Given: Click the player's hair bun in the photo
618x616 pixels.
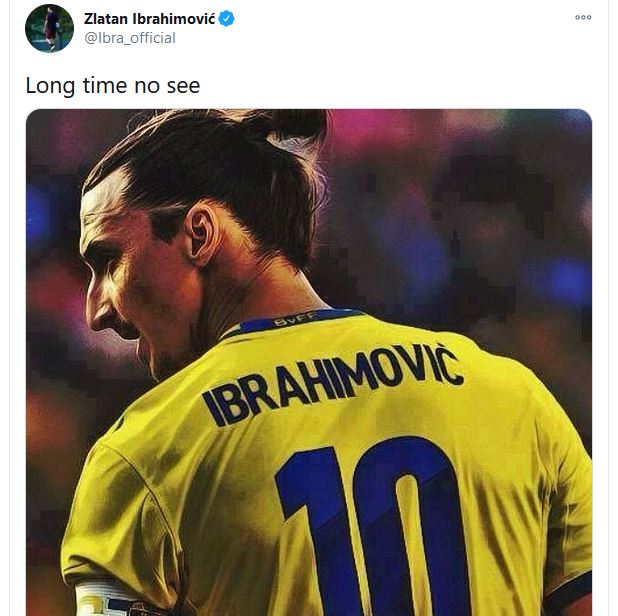Looking at the screenshot, I should 290,128.
